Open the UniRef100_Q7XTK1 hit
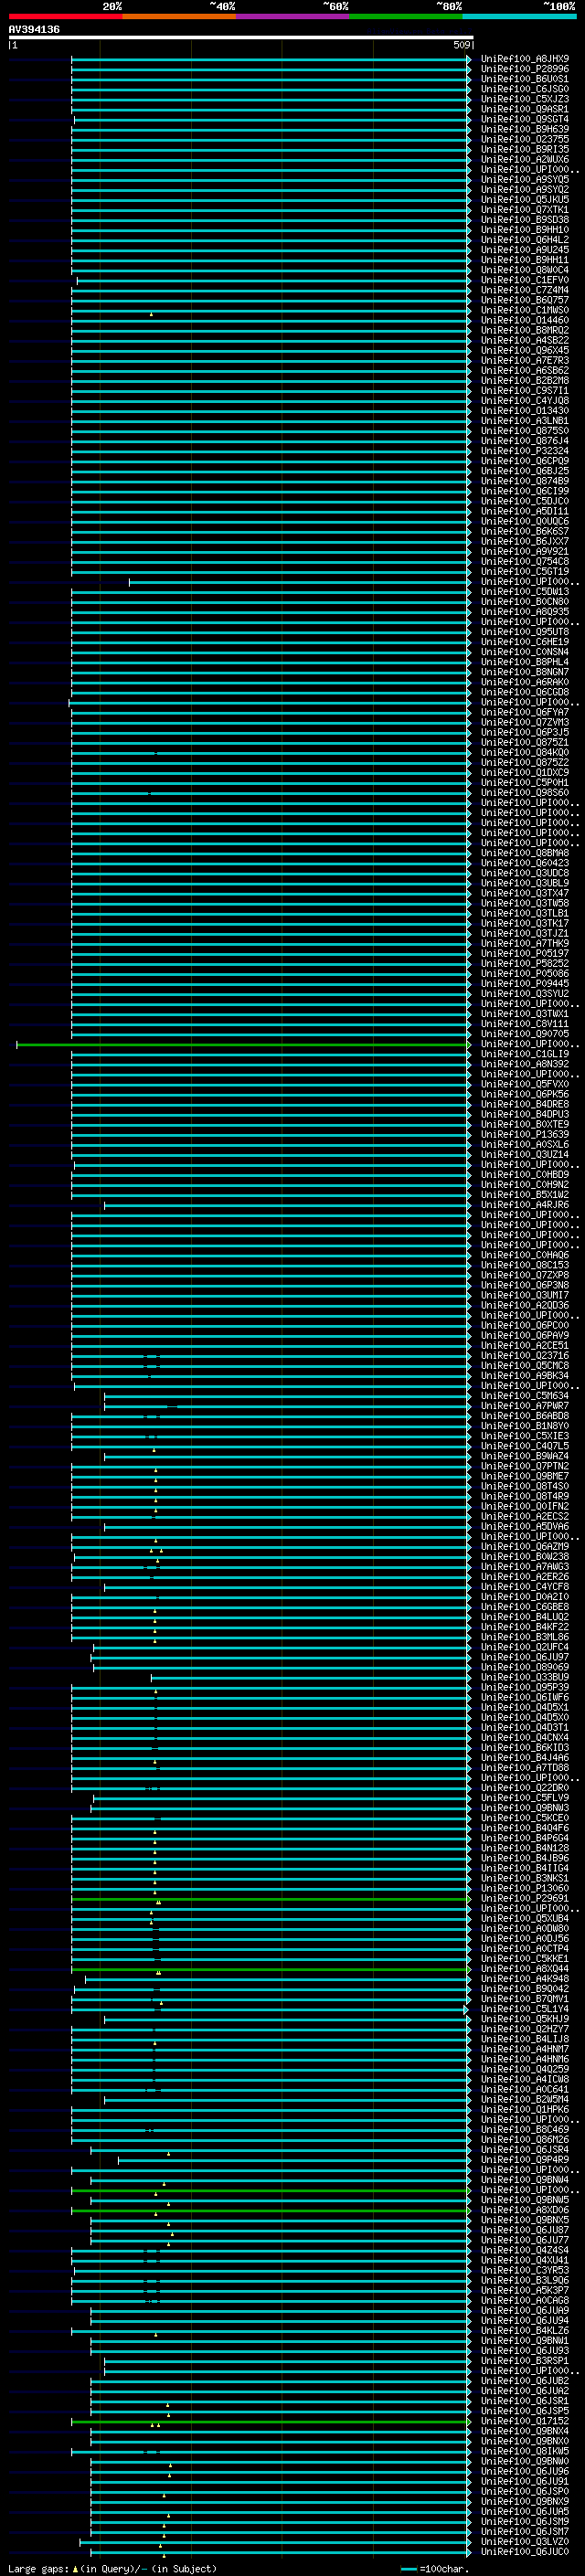 click(x=524, y=209)
